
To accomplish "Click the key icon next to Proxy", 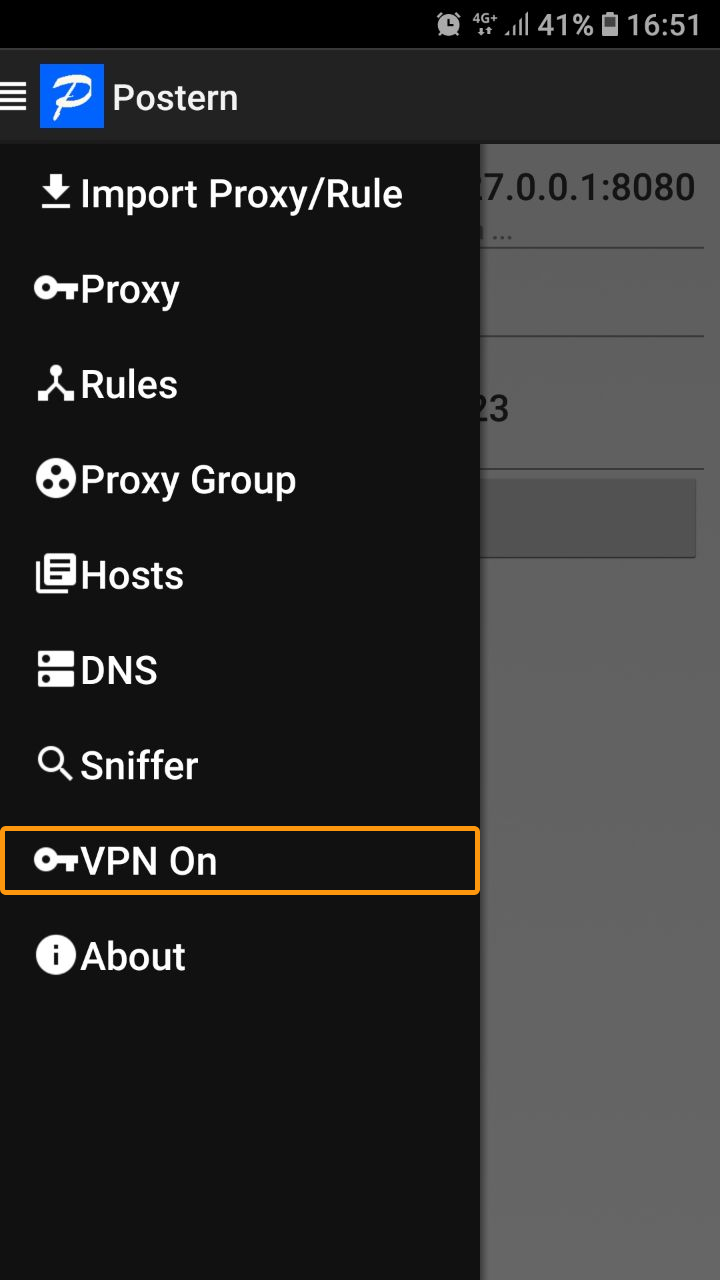I will pyautogui.click(x=56, y=289).
